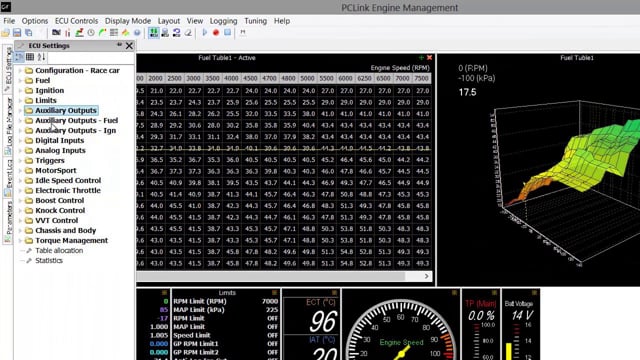Screen dimensions: 640x360
Task: Click the green curve toolbar icon
Action: [x=102, y=33]
